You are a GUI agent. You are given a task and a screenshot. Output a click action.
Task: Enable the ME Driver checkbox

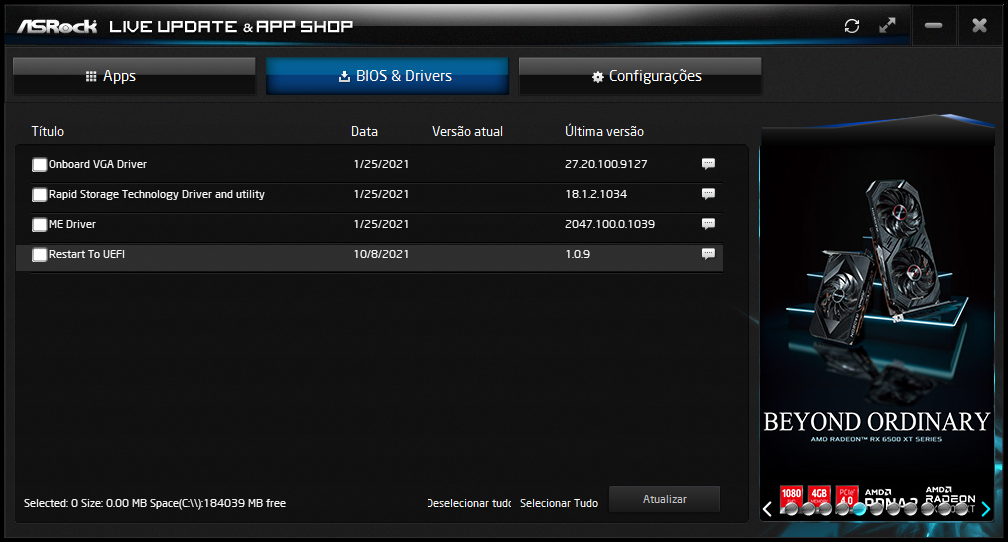39,224
